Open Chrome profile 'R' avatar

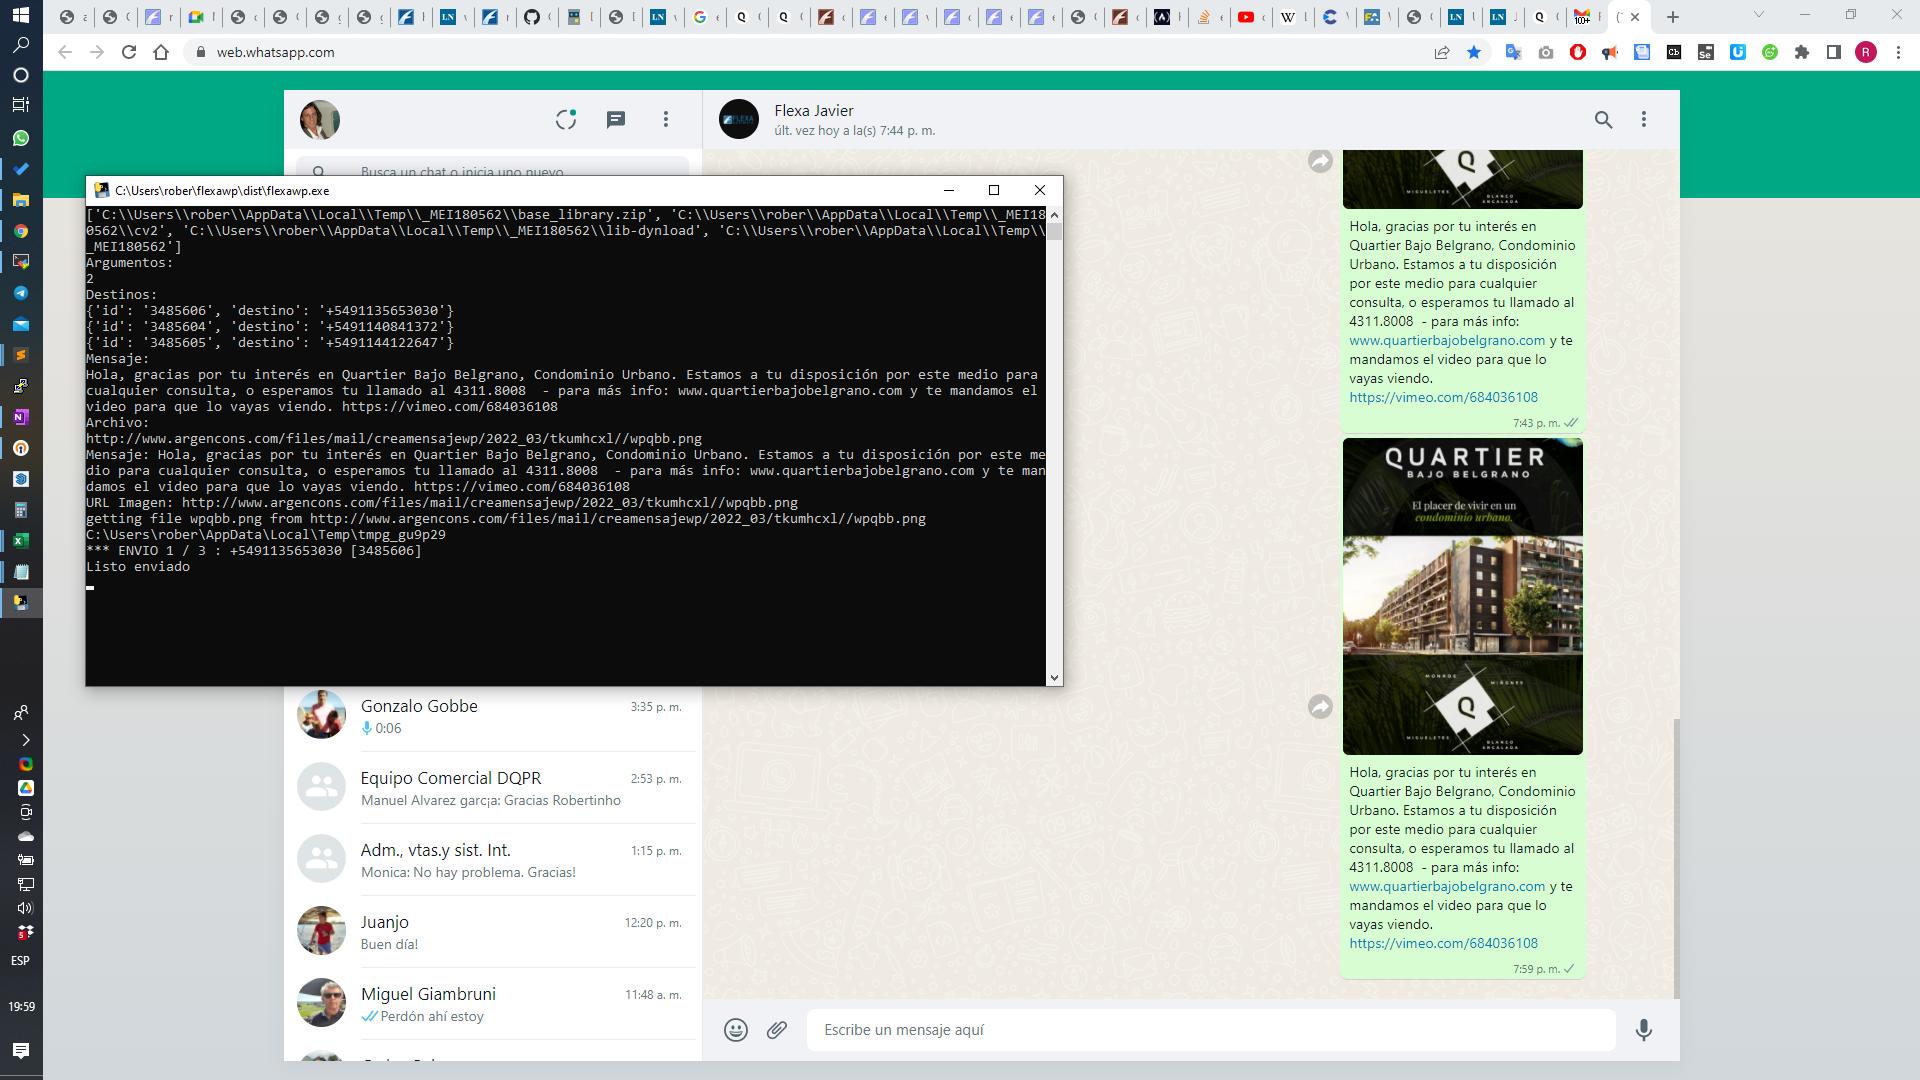click(1866, 53)
